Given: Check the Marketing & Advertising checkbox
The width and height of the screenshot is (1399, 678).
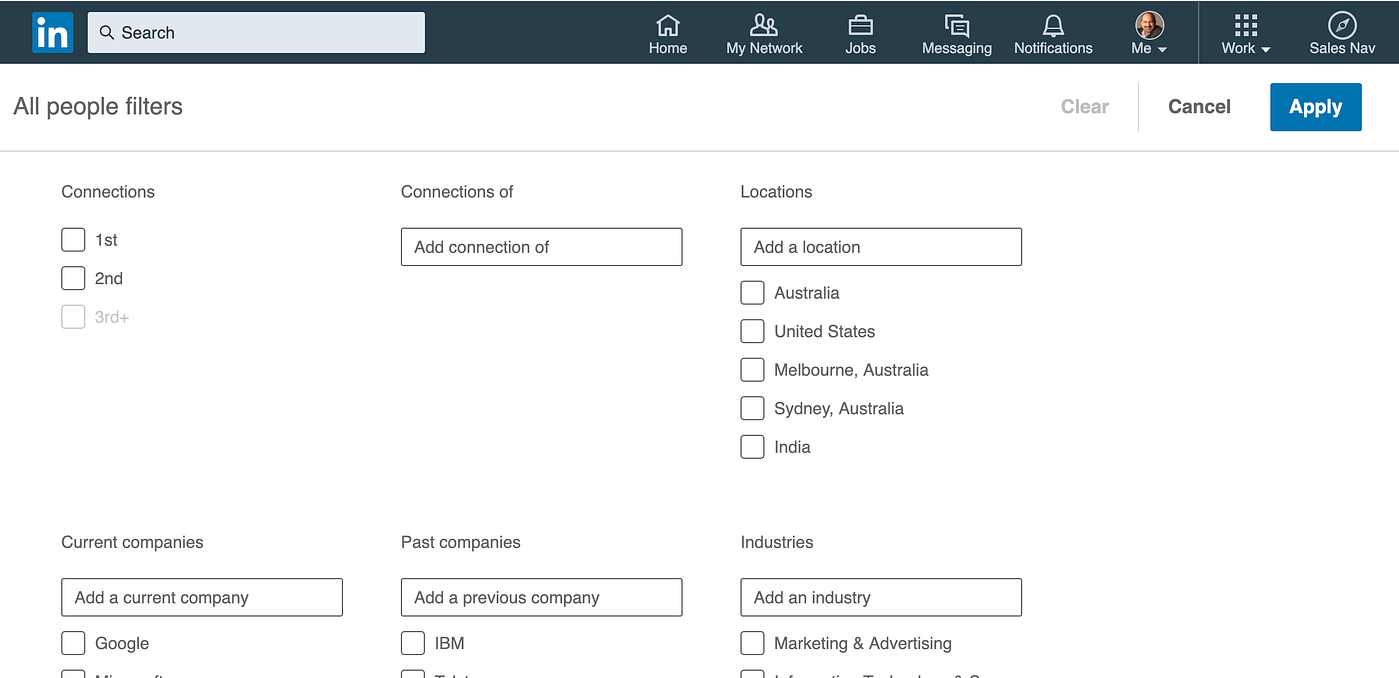Looking at the screenshot, I should pos(752,643).
